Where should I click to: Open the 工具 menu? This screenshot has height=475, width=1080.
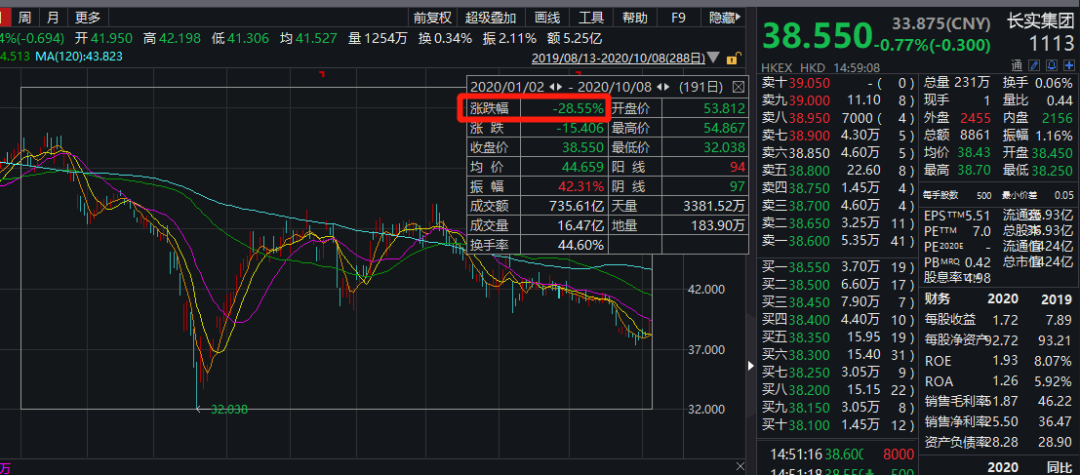(x=591, y=18)
